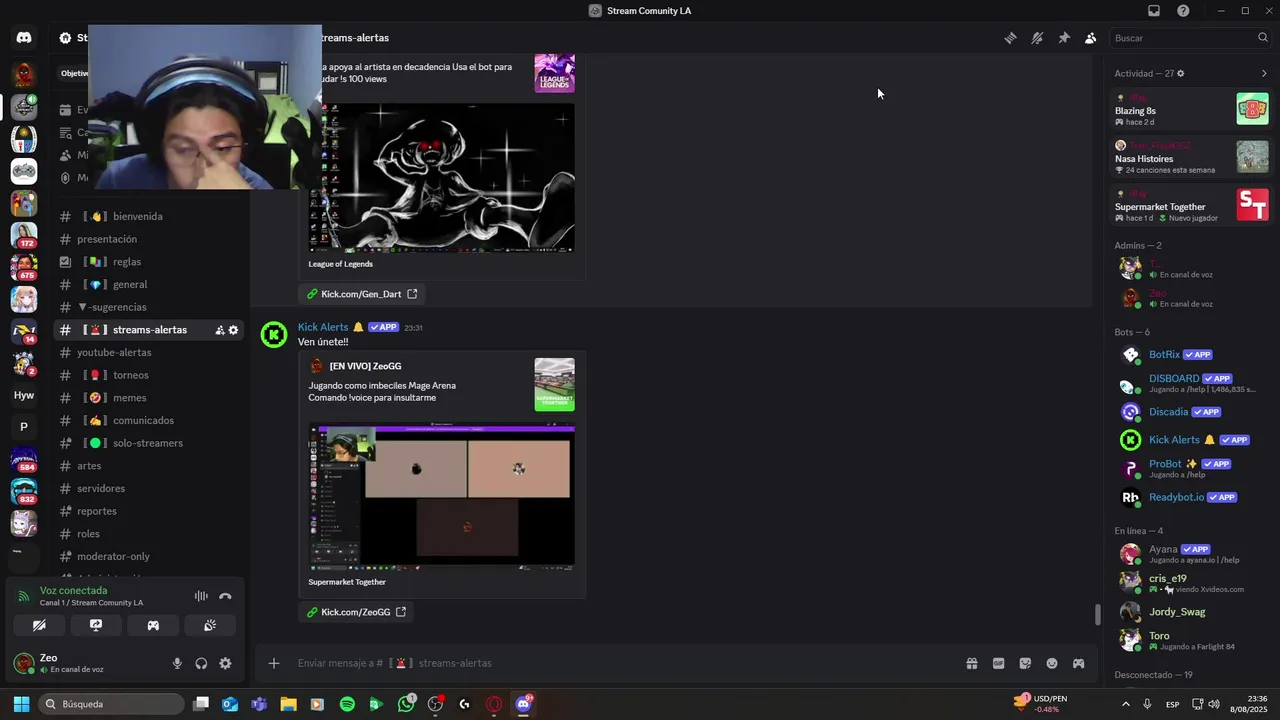Open Discord direct messages home
1280x720 pixels.
click(24, 38)
